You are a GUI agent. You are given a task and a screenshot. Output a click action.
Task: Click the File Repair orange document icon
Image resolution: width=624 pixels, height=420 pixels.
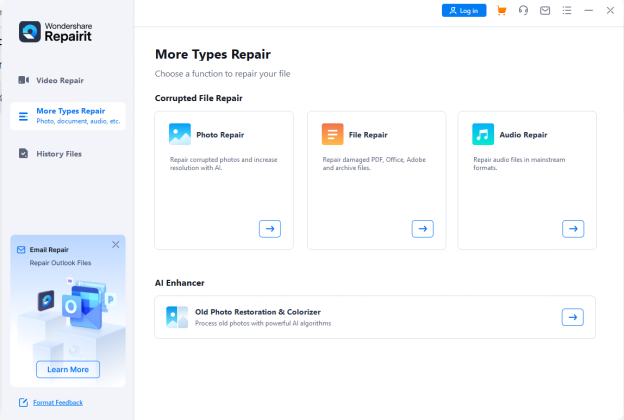click(x=332, y=134)
